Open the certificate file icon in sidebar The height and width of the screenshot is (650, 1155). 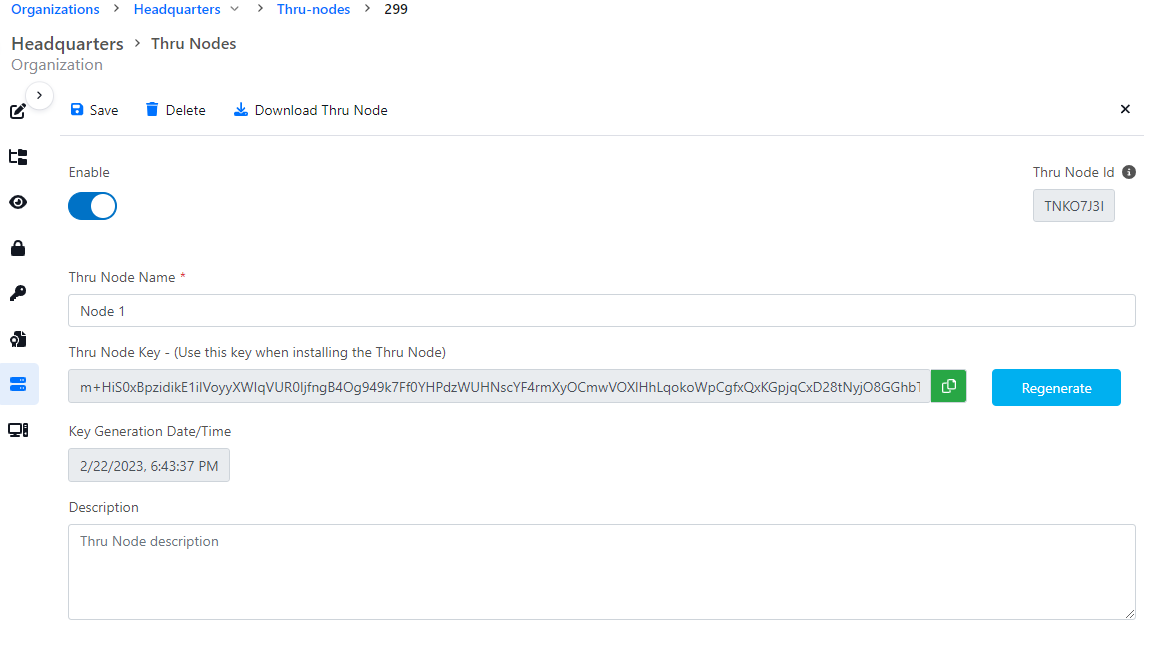pyautogui.click(x=18, y=339)
